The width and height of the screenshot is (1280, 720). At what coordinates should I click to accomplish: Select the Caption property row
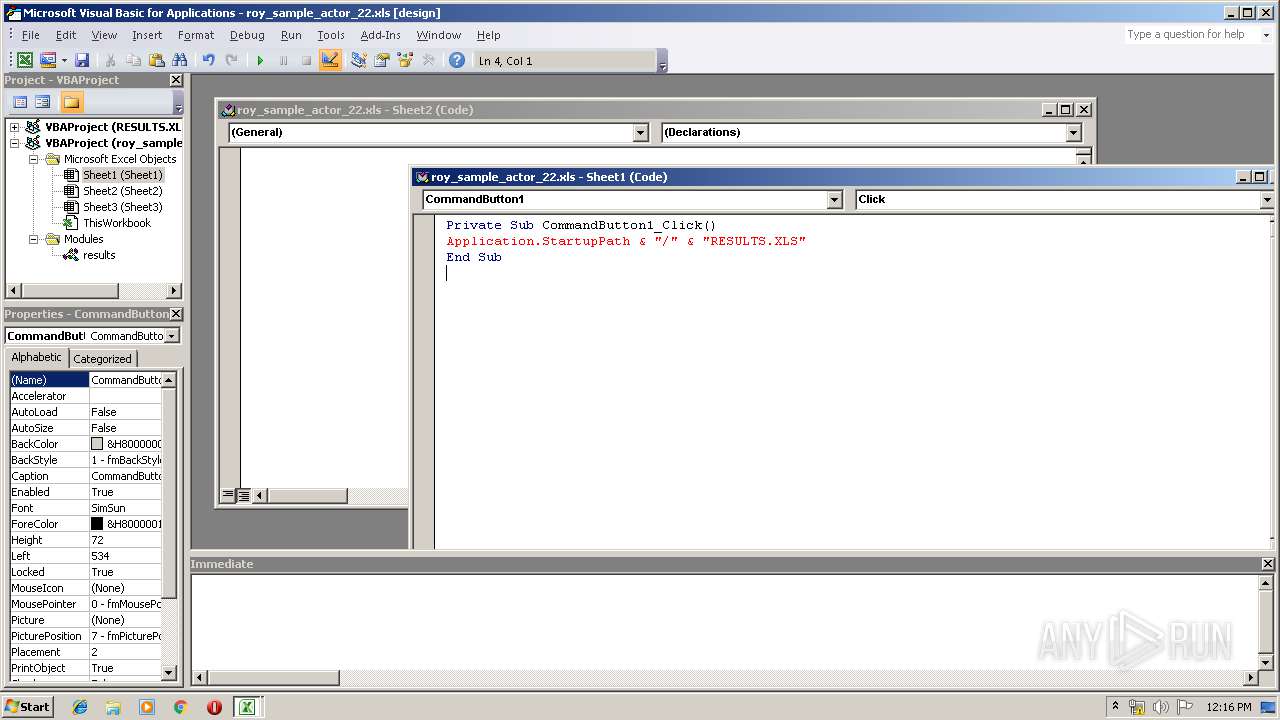[x=85, y=476]
